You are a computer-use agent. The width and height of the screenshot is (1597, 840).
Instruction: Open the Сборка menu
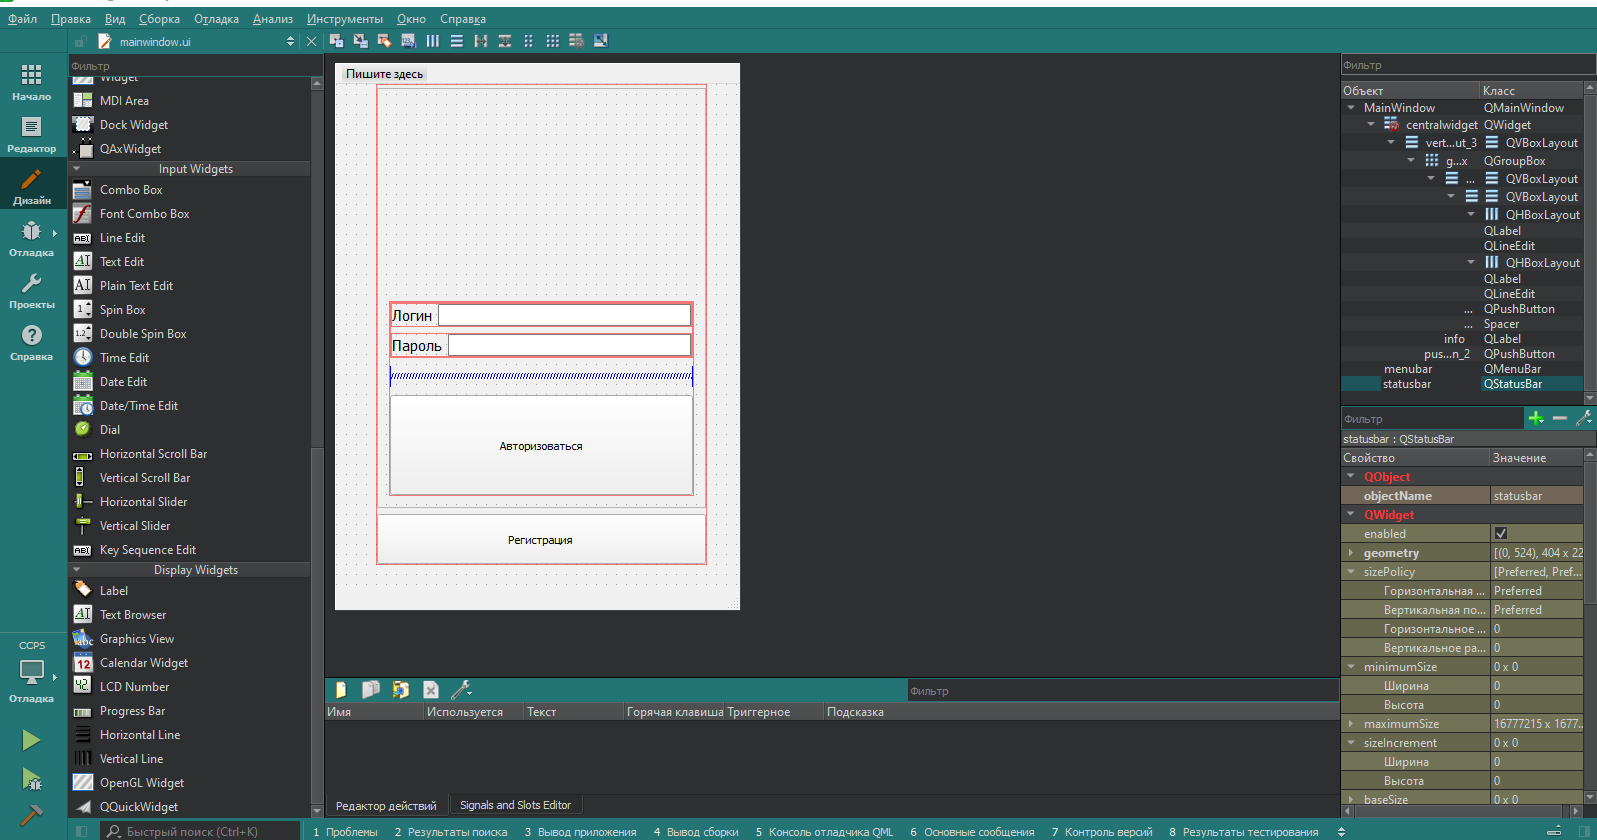pyautogui.click(x=159, y=19)
